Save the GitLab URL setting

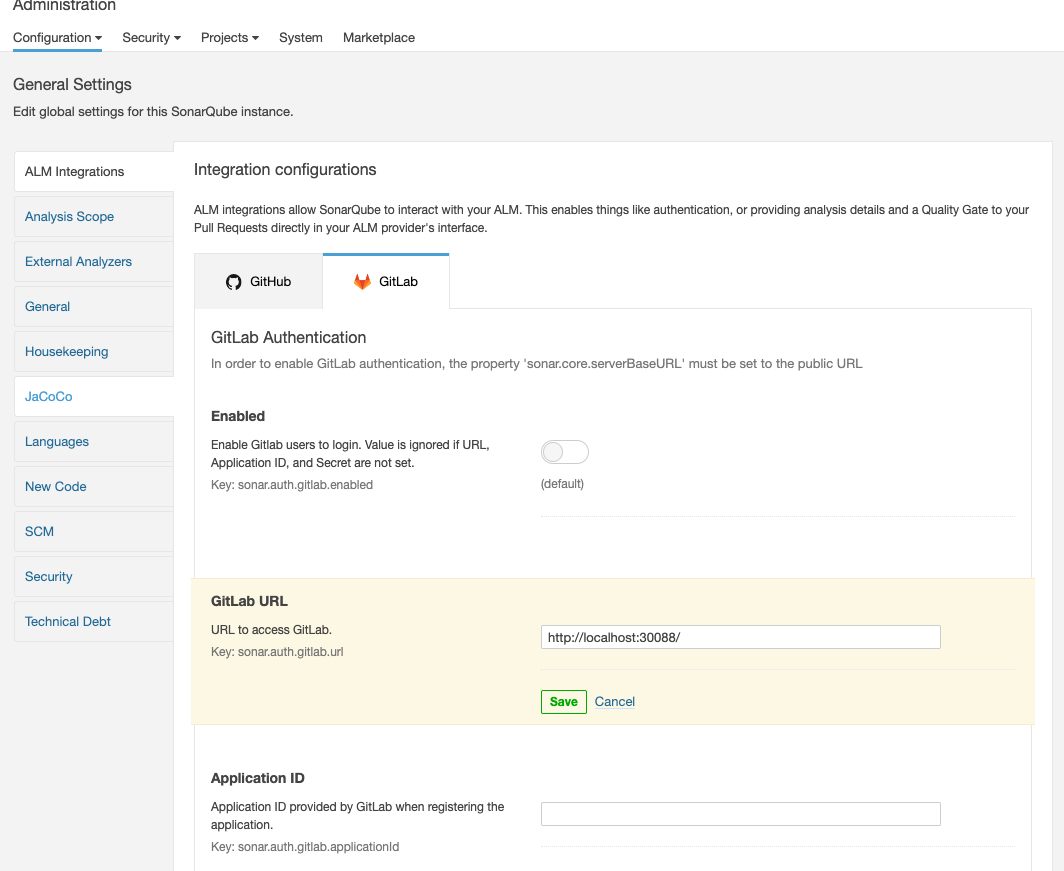coord(563,702)
